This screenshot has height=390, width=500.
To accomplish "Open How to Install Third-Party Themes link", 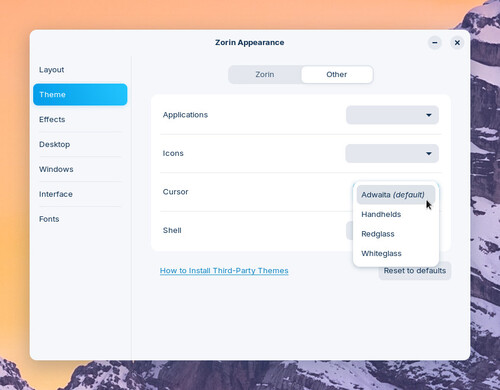I will [224, 271].
